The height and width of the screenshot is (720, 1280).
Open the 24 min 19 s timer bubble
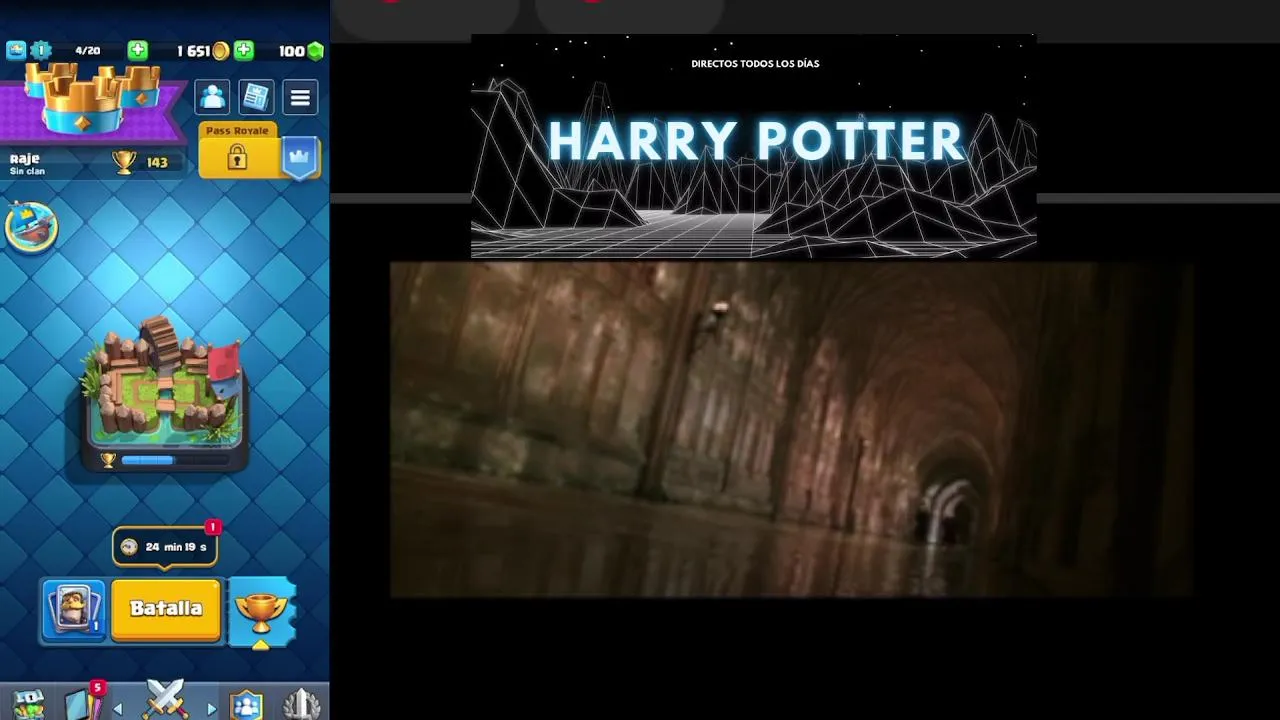(165, 546)
